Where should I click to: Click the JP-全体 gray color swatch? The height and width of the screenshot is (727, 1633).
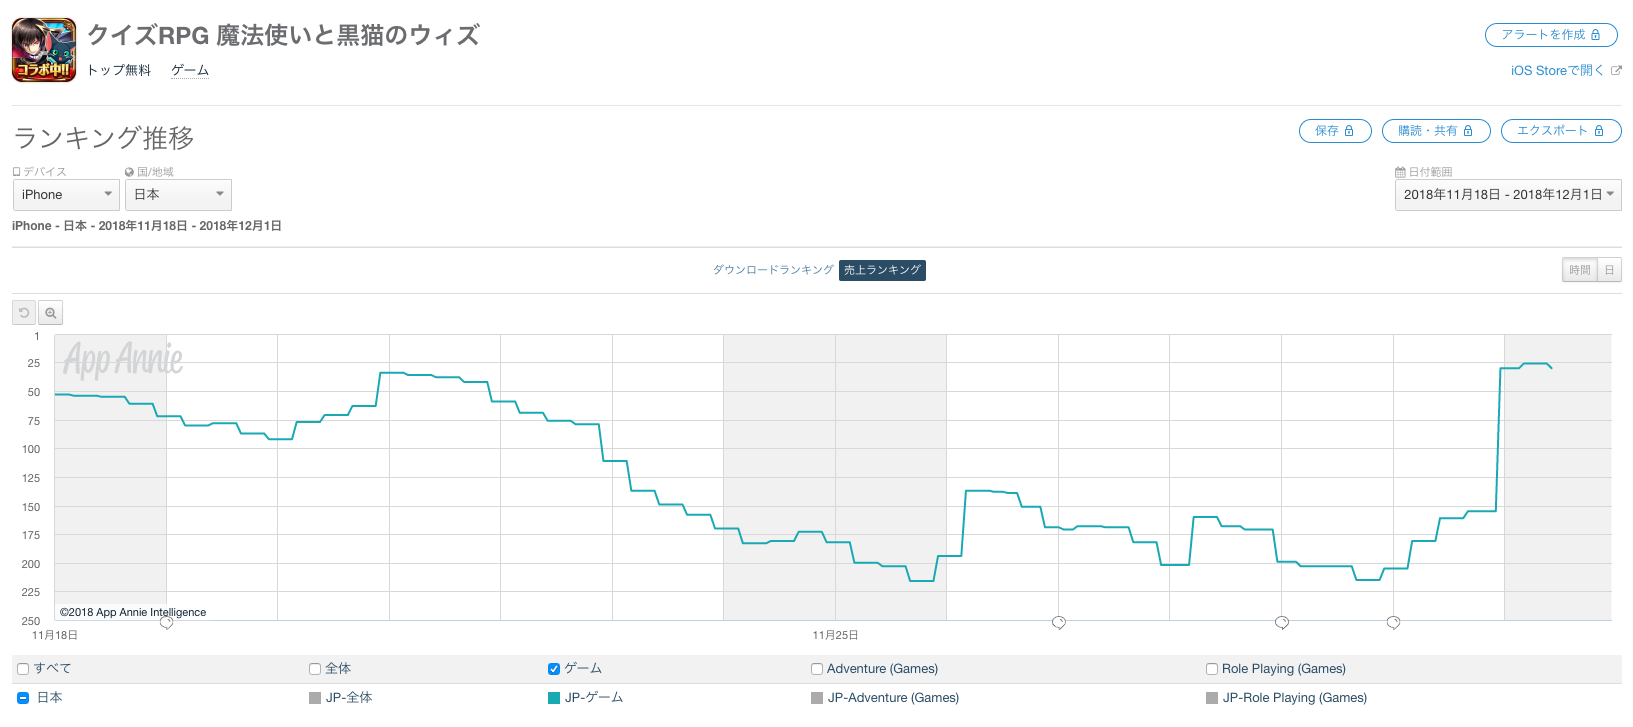(315, 698)
